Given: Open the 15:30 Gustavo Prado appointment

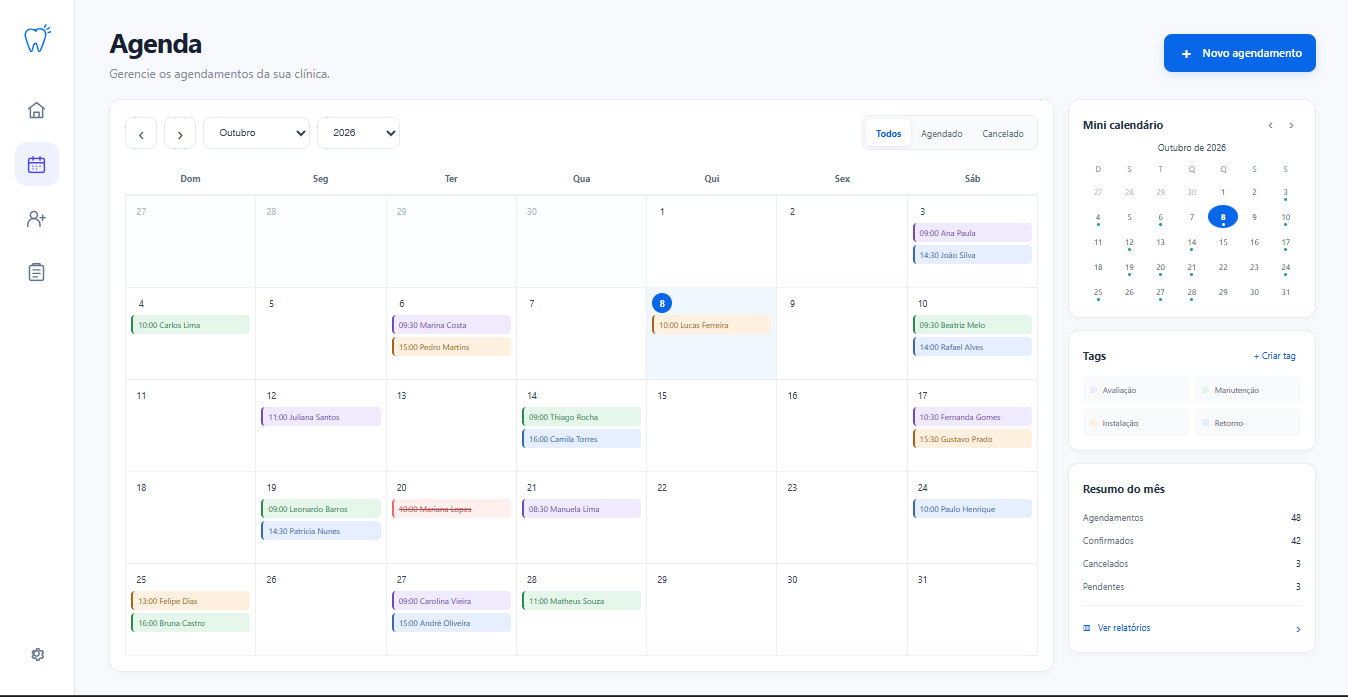Looking at the screenshot, I should 972,439.
